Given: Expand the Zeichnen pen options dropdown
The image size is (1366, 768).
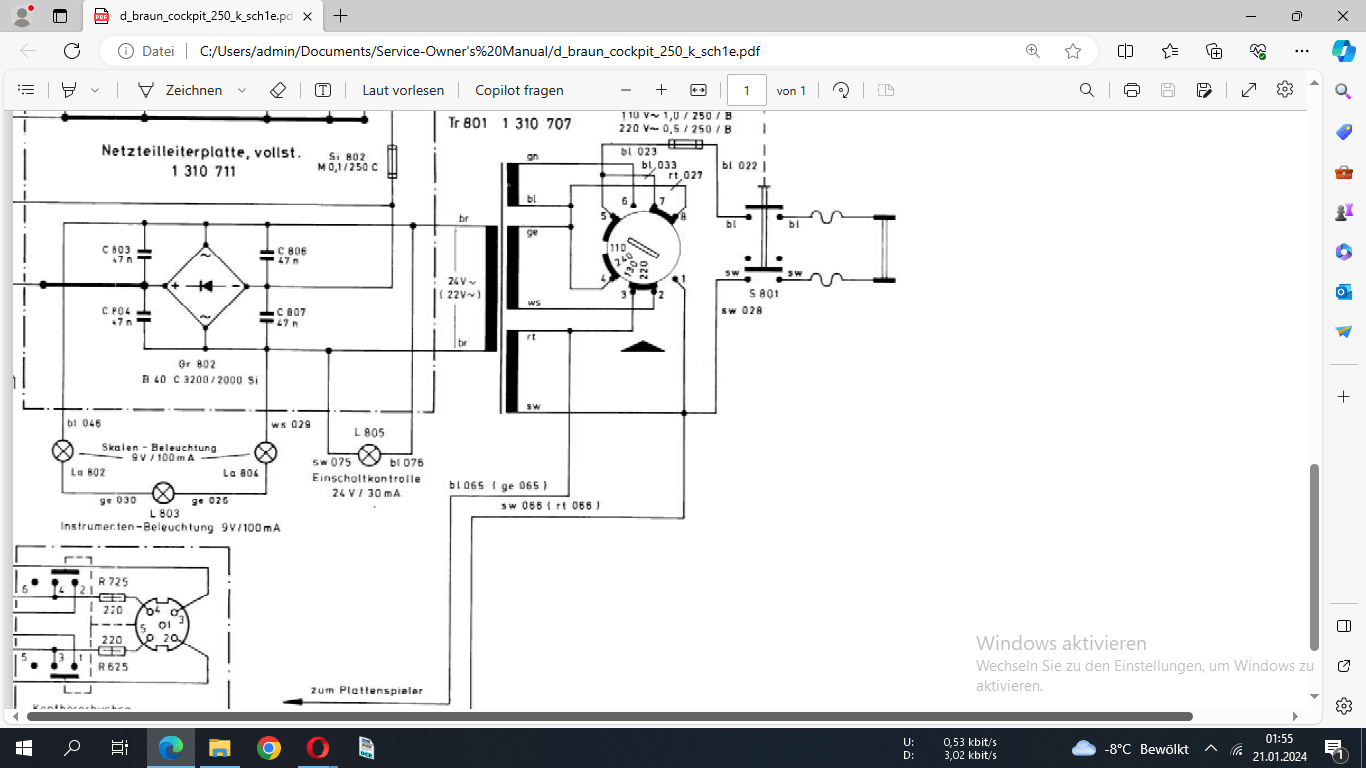Looking at the screenshot, I should click(242, 90).
